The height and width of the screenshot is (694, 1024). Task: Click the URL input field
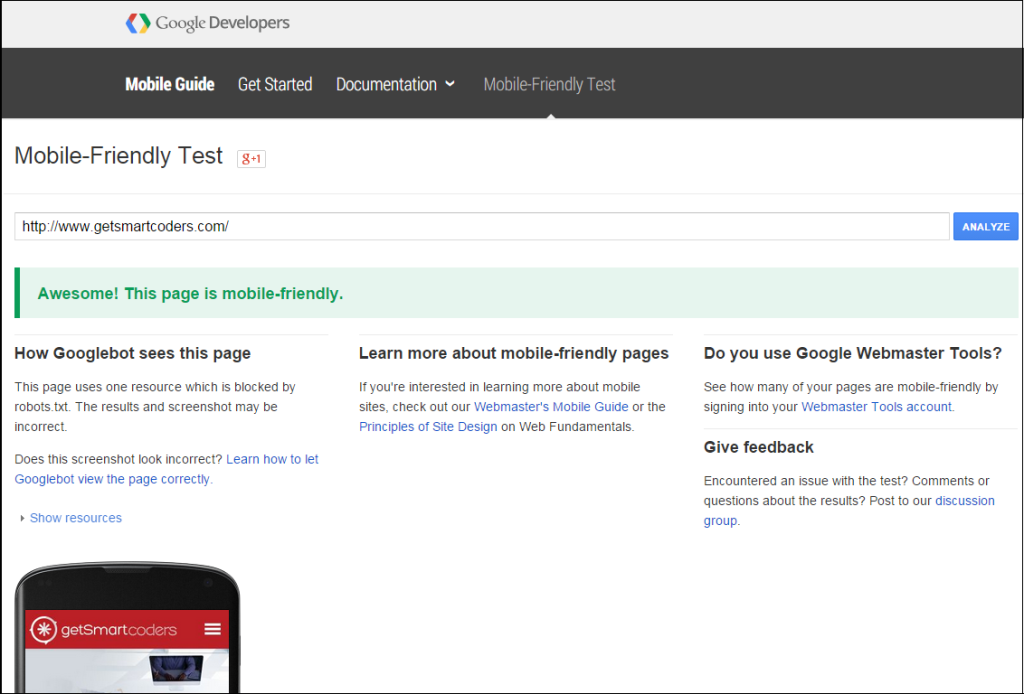482,227
